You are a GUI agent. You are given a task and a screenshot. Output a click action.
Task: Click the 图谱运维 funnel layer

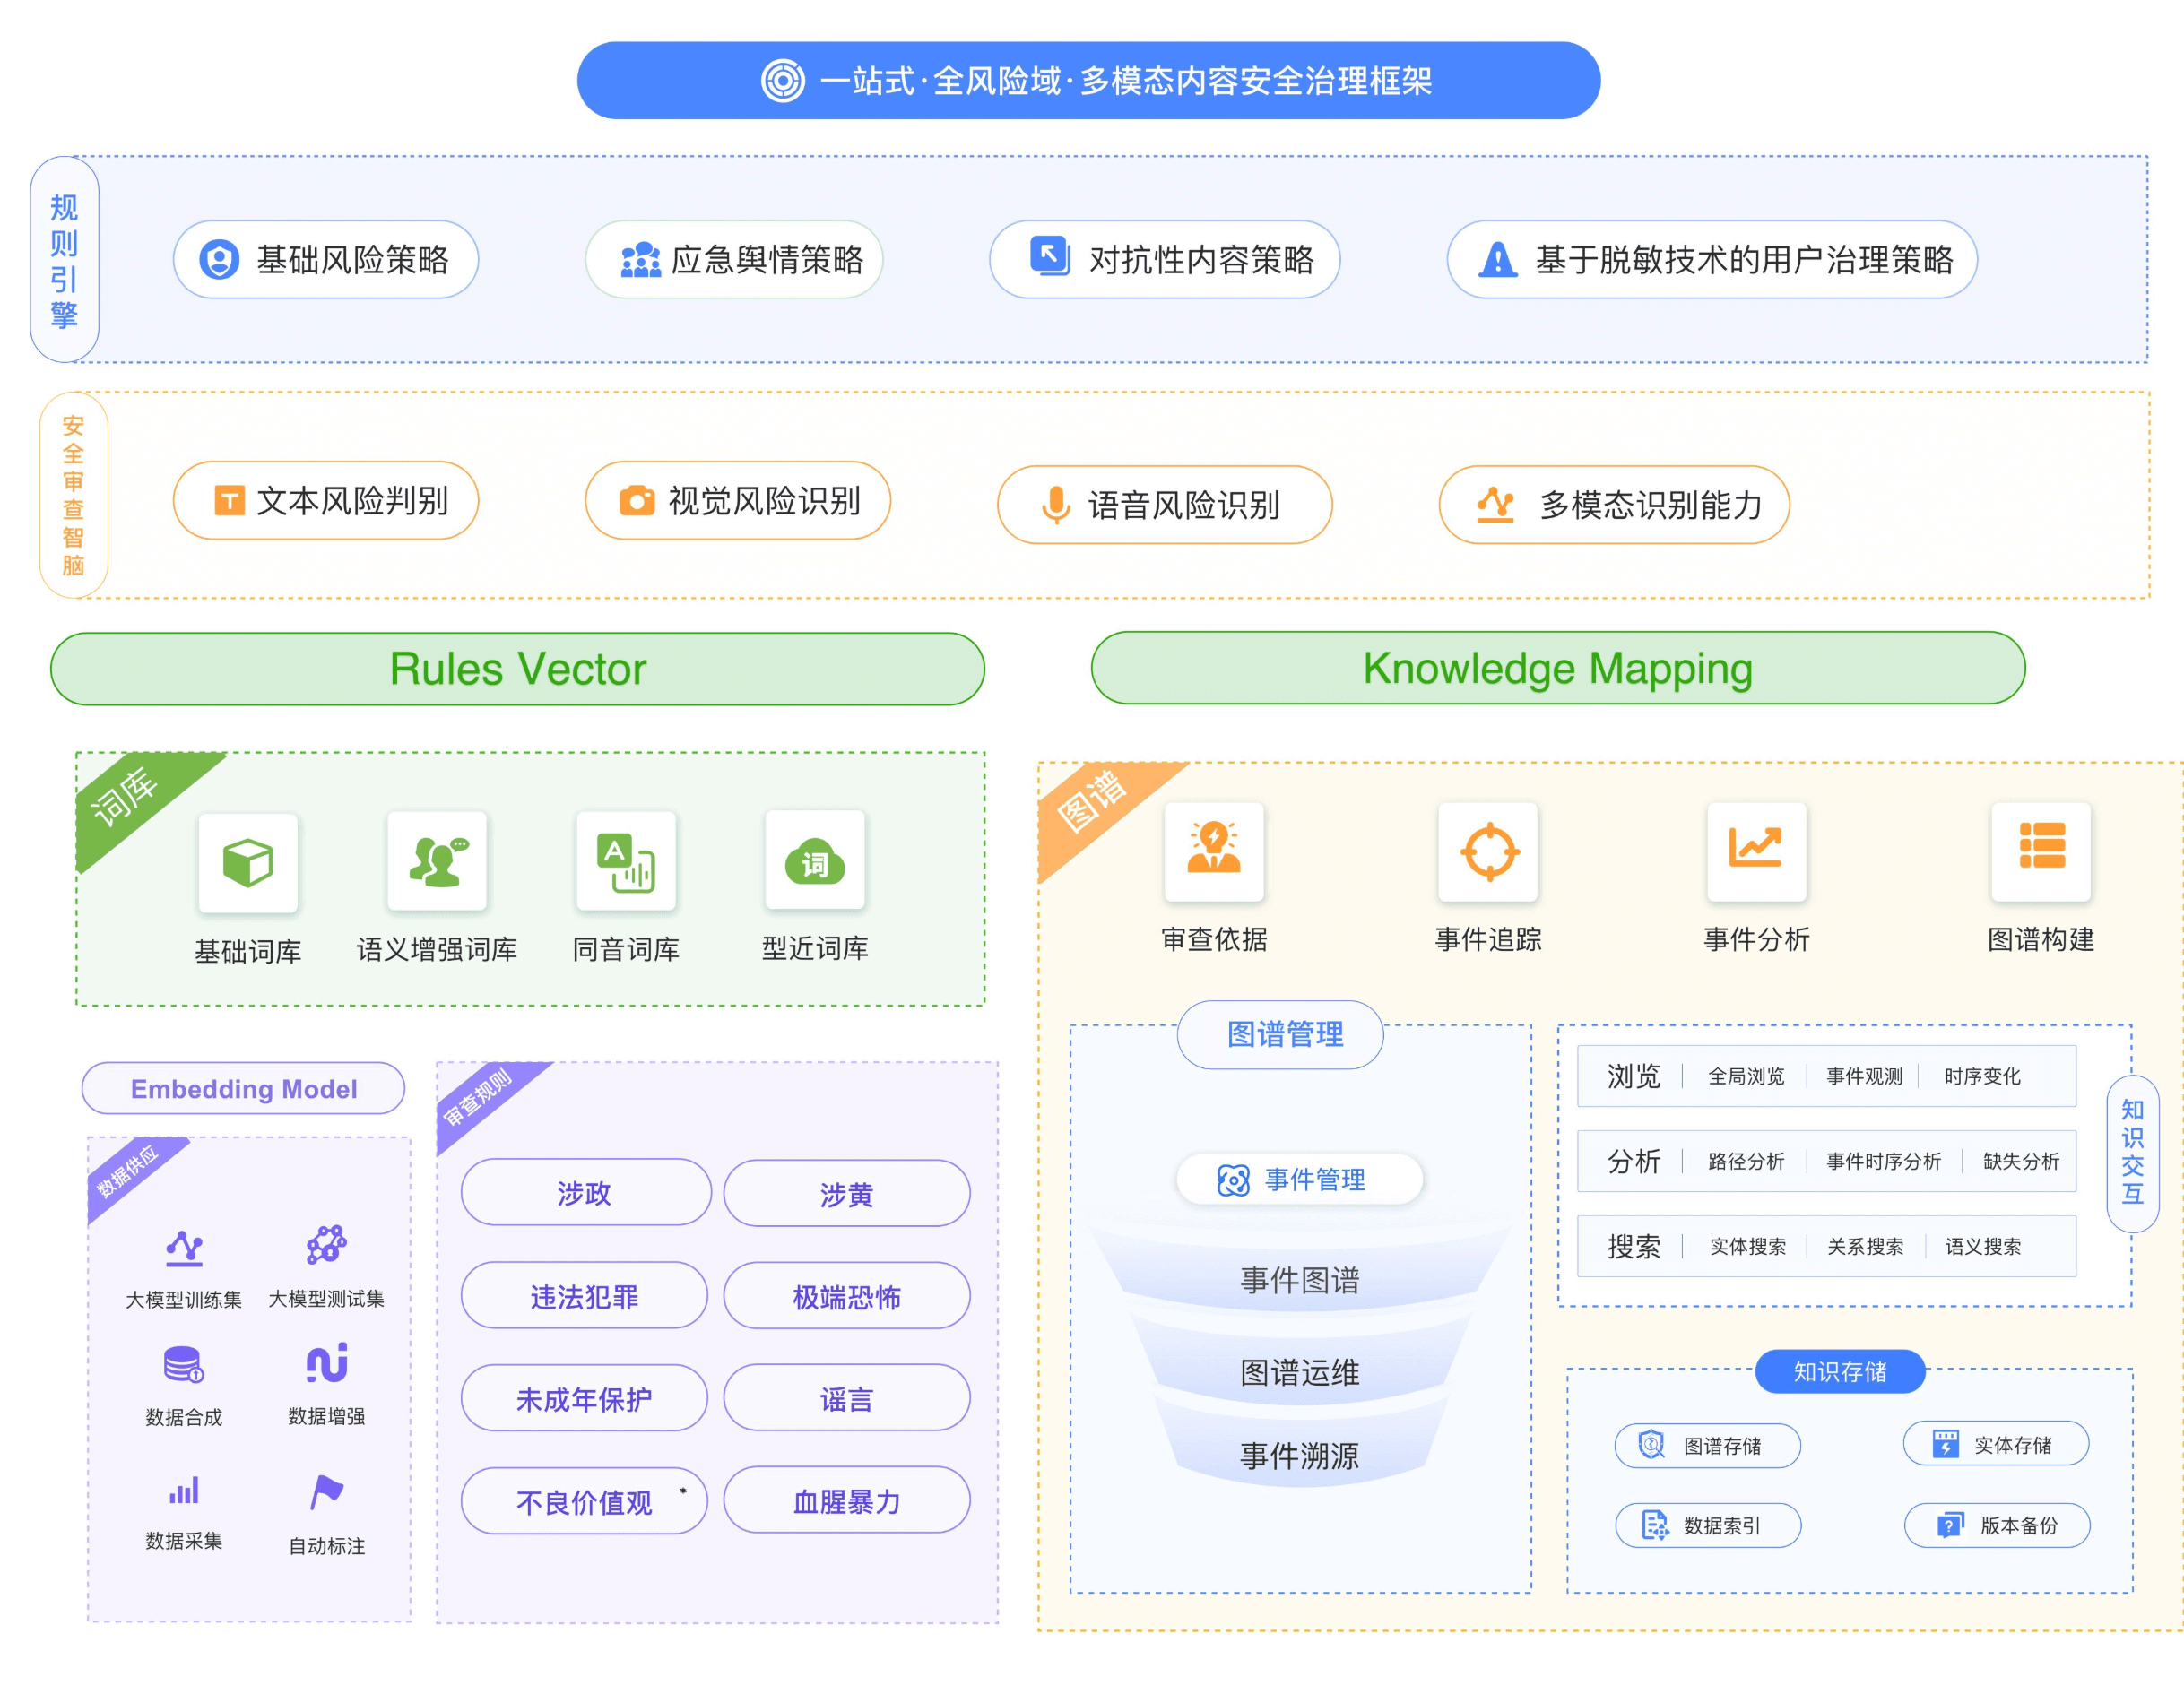(1299, 1372)
